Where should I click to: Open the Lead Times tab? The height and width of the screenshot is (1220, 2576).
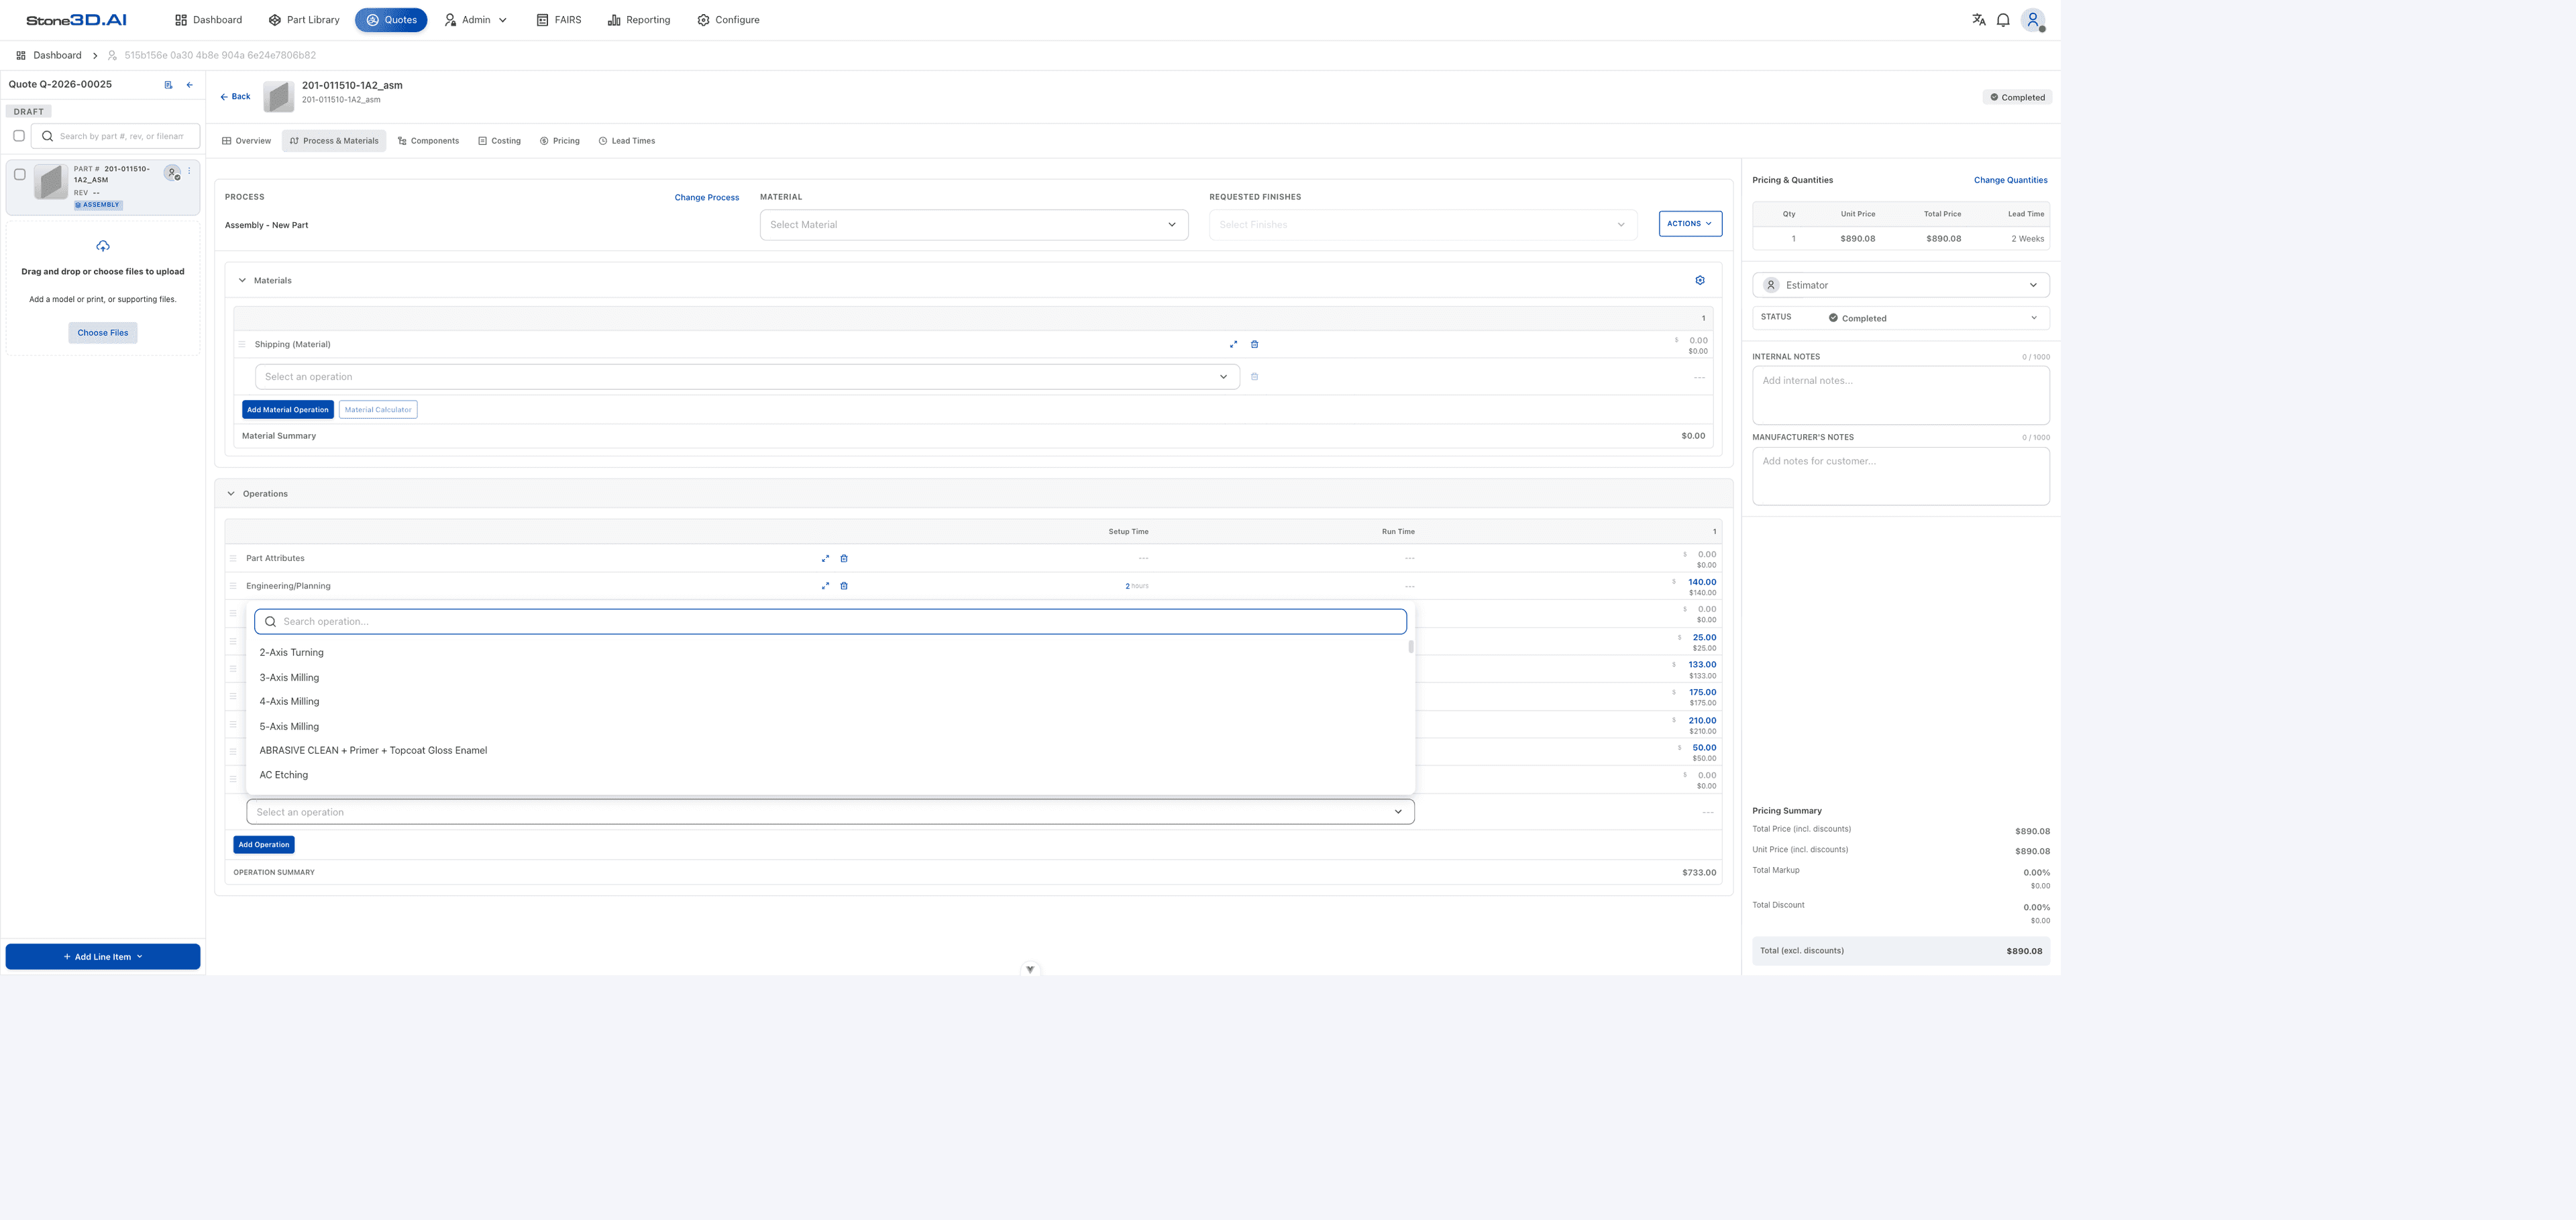click(627, 141)
